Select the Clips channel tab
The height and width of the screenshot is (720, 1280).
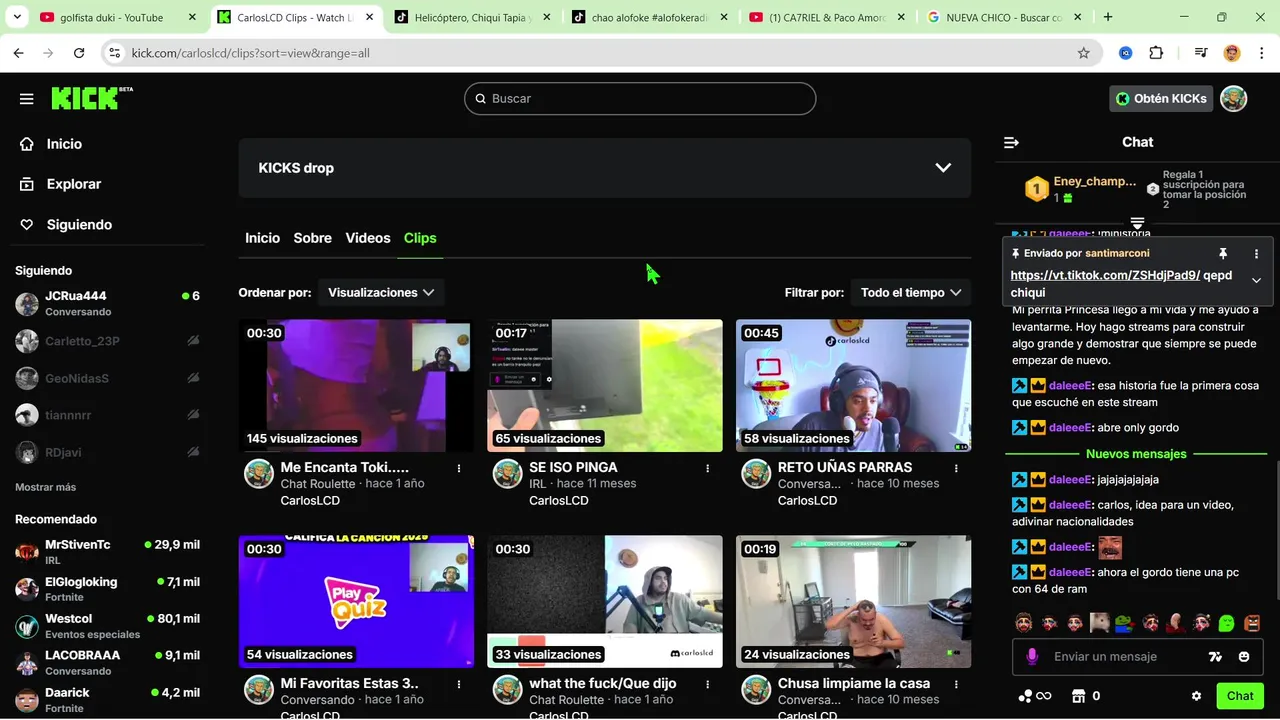pos(420,238)
